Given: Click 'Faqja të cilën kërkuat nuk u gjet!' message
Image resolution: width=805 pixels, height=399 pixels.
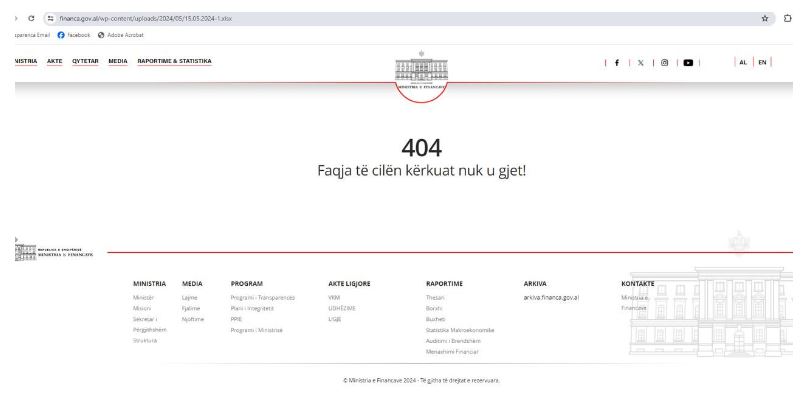Looking at the screenshot, I should (421, 170).
